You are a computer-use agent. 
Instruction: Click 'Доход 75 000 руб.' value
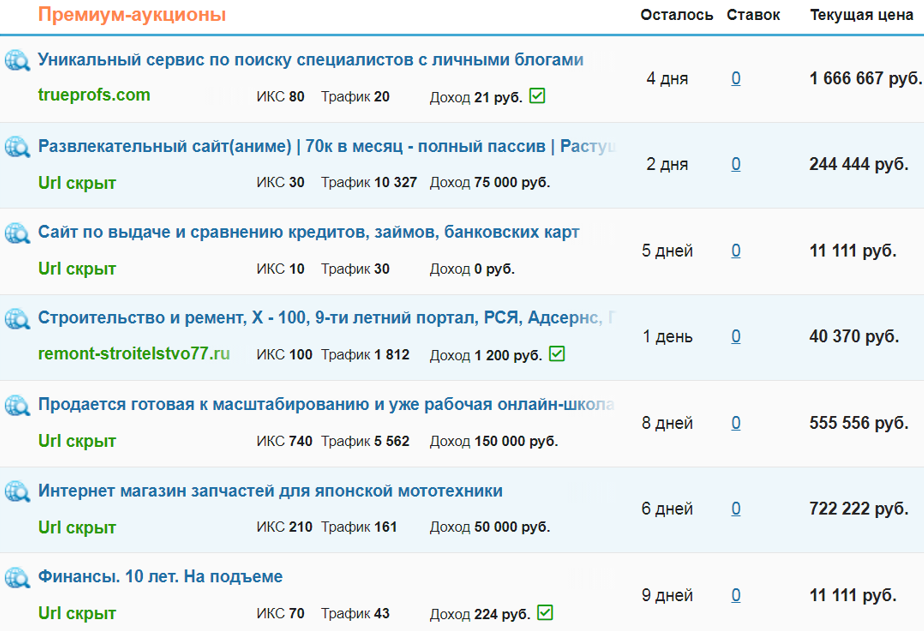point(490,183)
